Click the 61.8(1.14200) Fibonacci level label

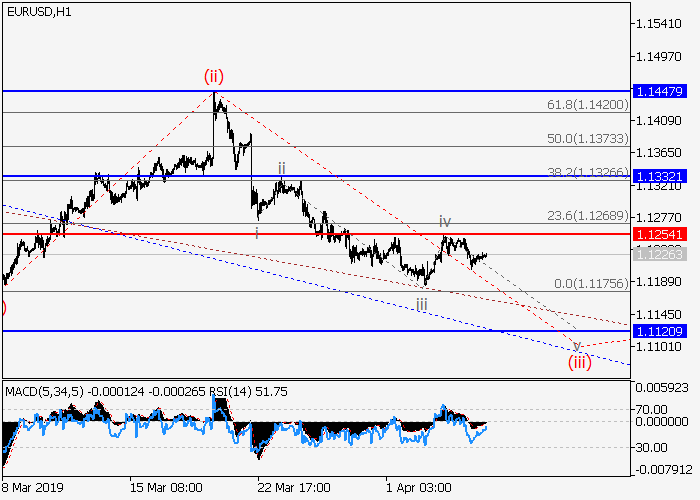click(x=587, y=104)
